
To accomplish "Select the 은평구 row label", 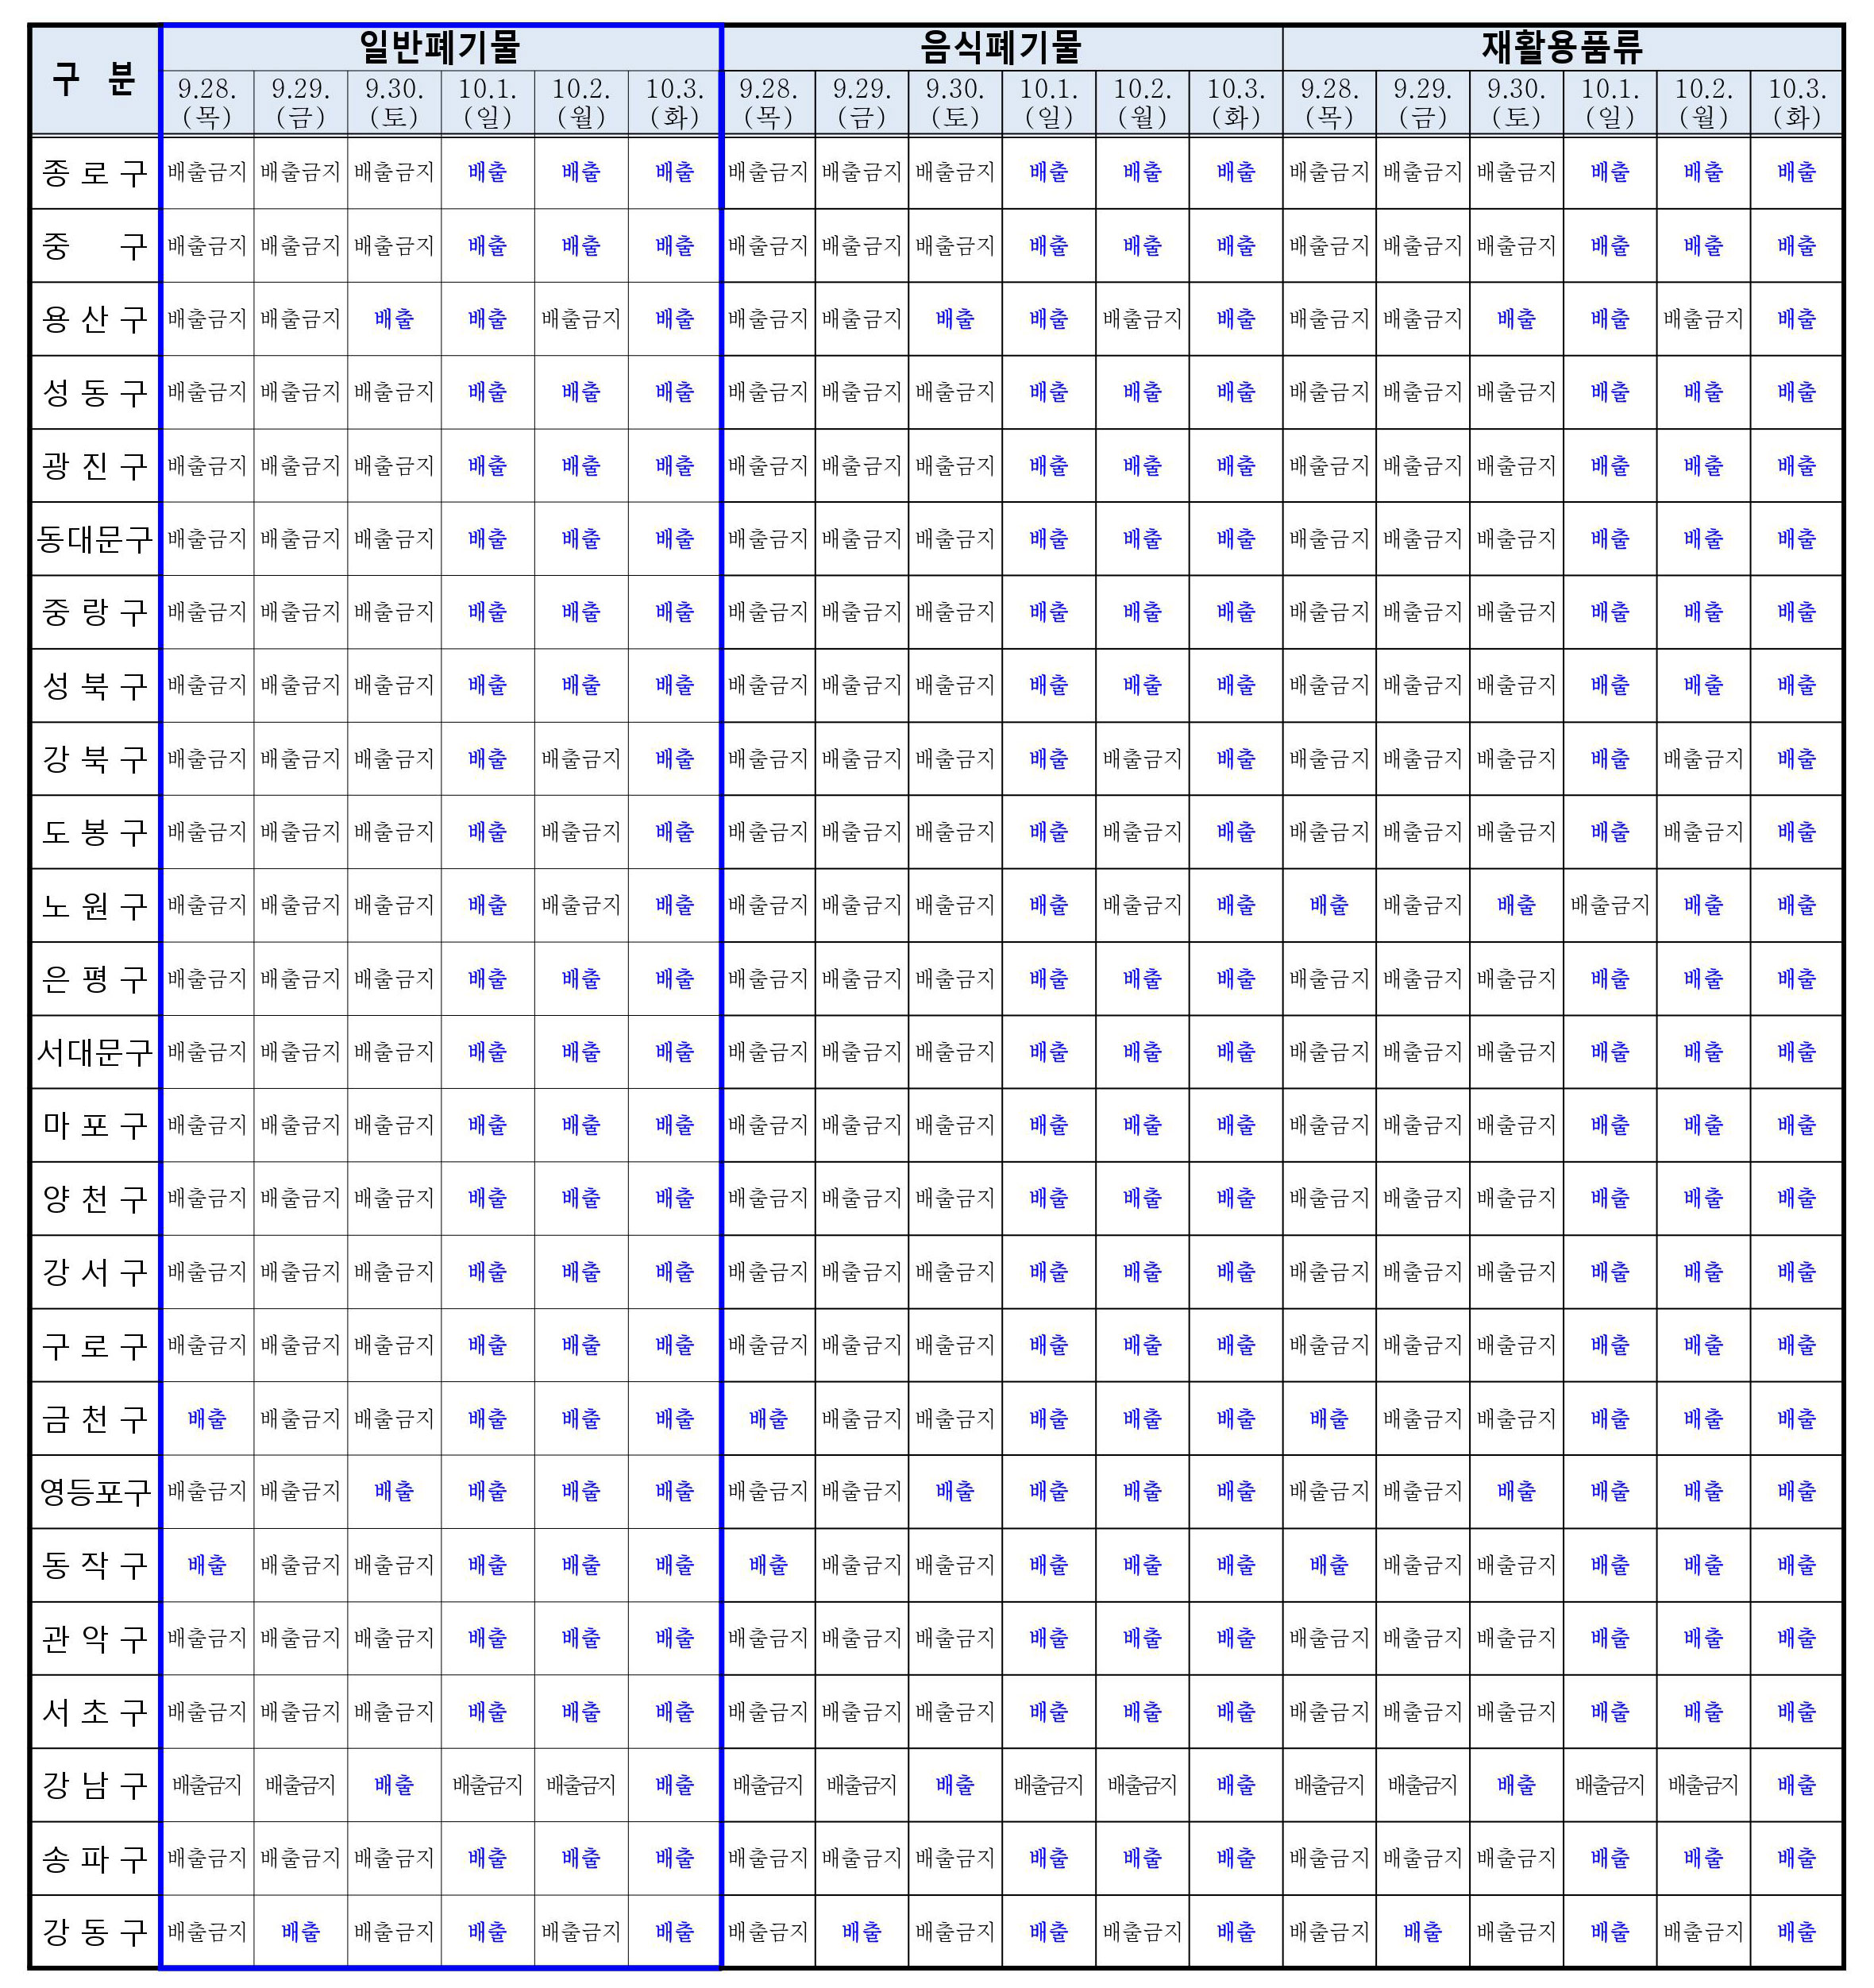I will click(95, 979).
